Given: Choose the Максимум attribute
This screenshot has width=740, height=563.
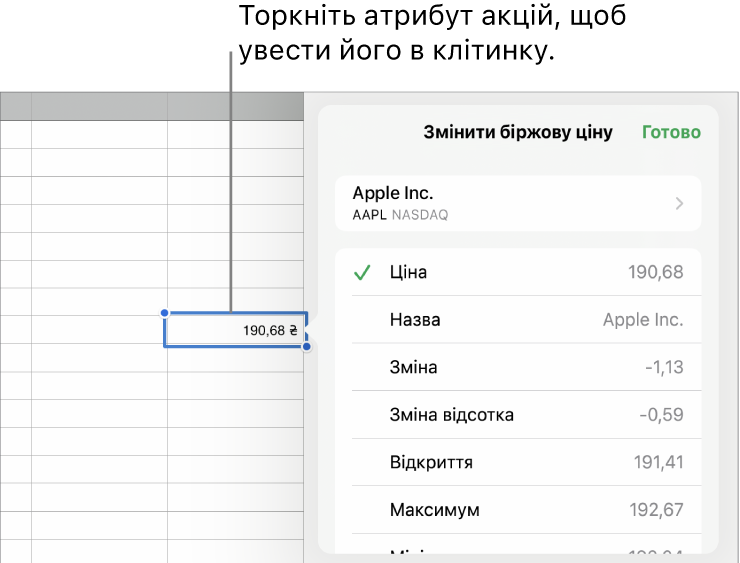Looking at the screenshot, I should point(518,510).
